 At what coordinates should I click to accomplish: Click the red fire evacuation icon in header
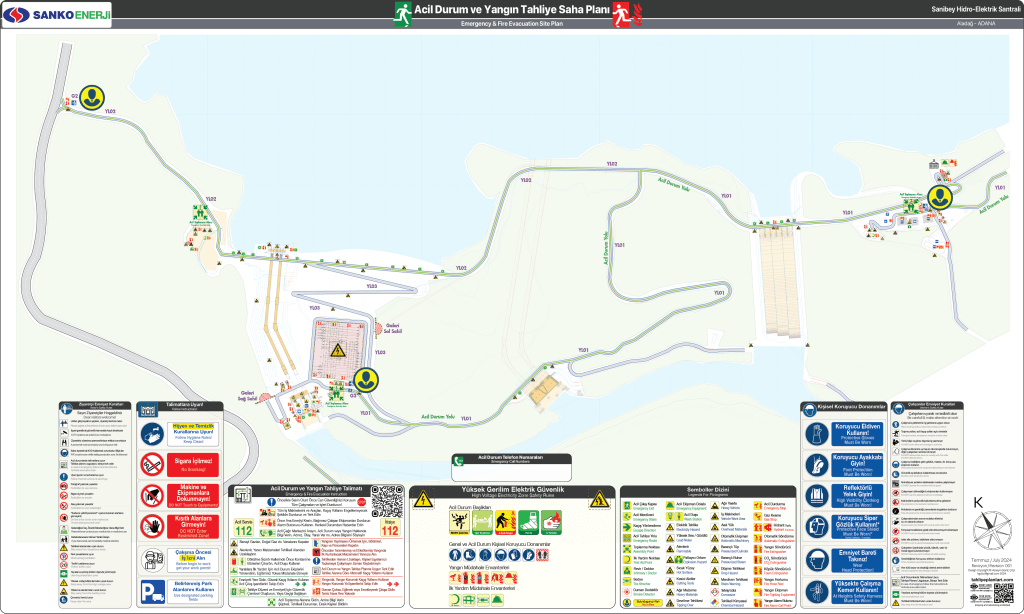(x=622, y=12)
